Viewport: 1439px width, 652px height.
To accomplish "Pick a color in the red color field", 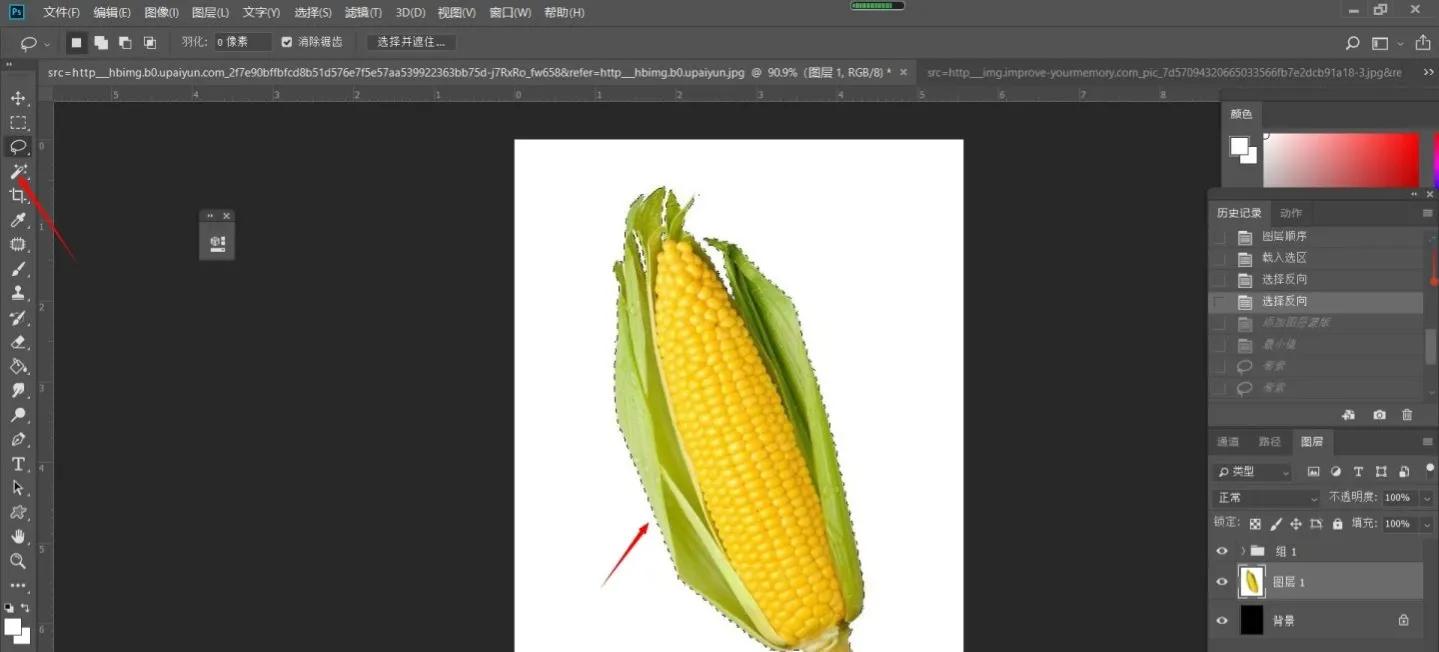I will click(x=1341, y=160).
